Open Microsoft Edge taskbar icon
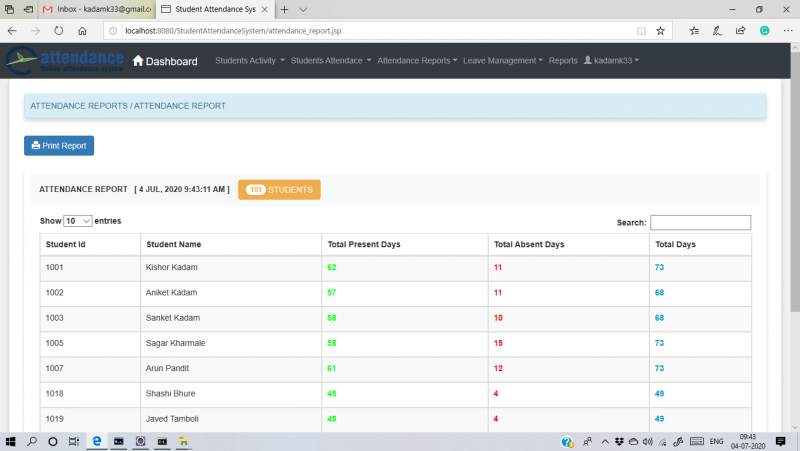This screenshot has height=451, width=800. [96, 441]
